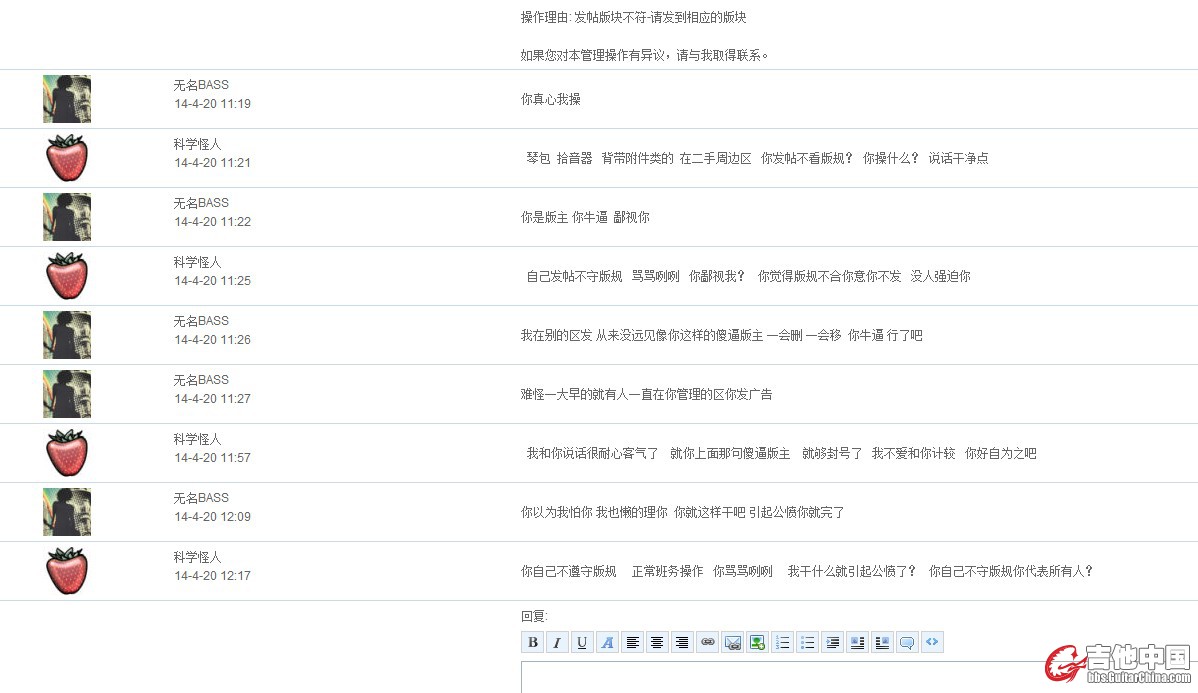Click strawberry avatar on the 12:17 message
Screen dimensions: 1198x693
pyautogui.click(x=67, y=571)
